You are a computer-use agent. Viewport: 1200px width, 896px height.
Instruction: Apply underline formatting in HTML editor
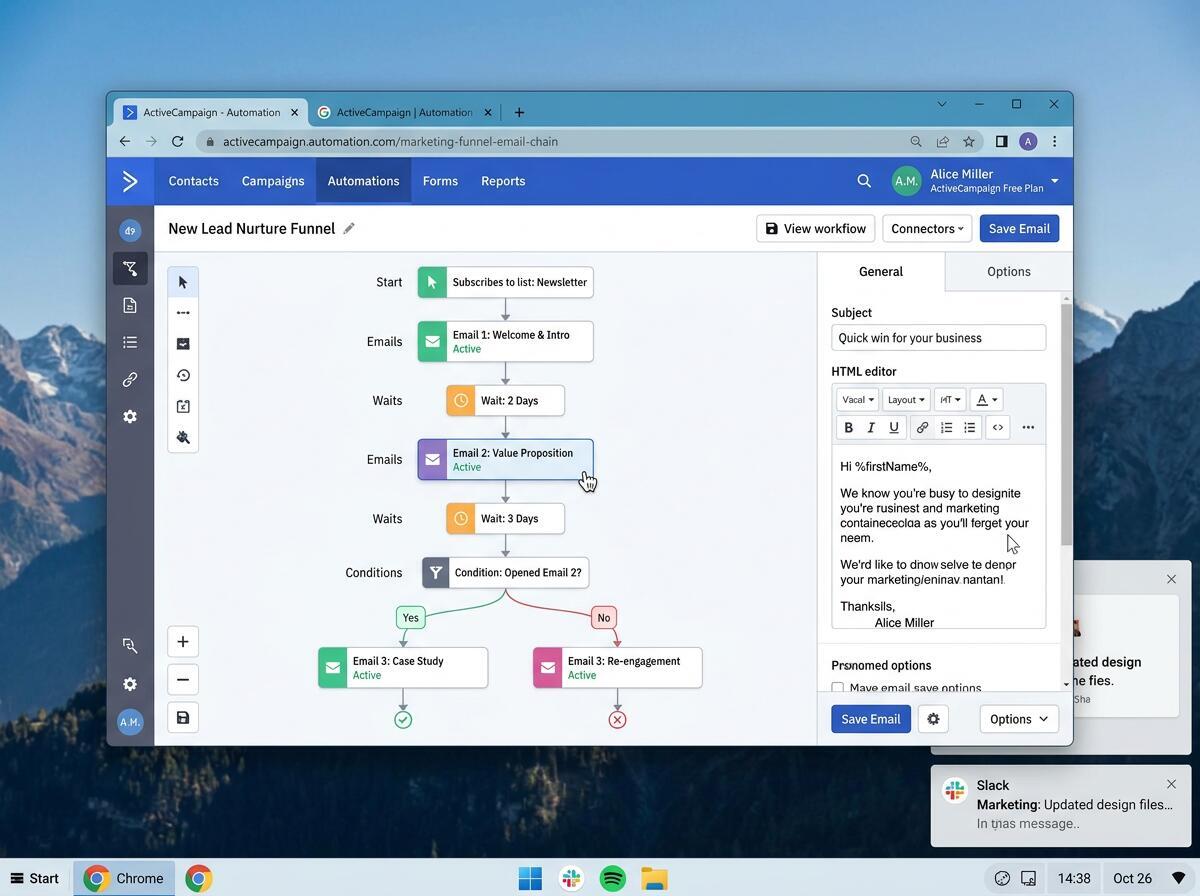pyautogui.click(x=894, y=428)
